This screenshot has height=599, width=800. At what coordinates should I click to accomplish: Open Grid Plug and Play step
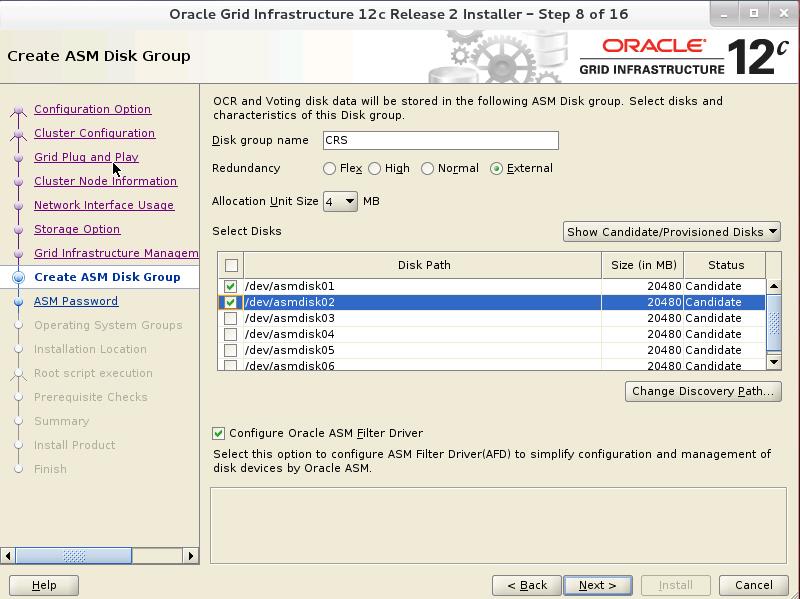coord(86,157)
